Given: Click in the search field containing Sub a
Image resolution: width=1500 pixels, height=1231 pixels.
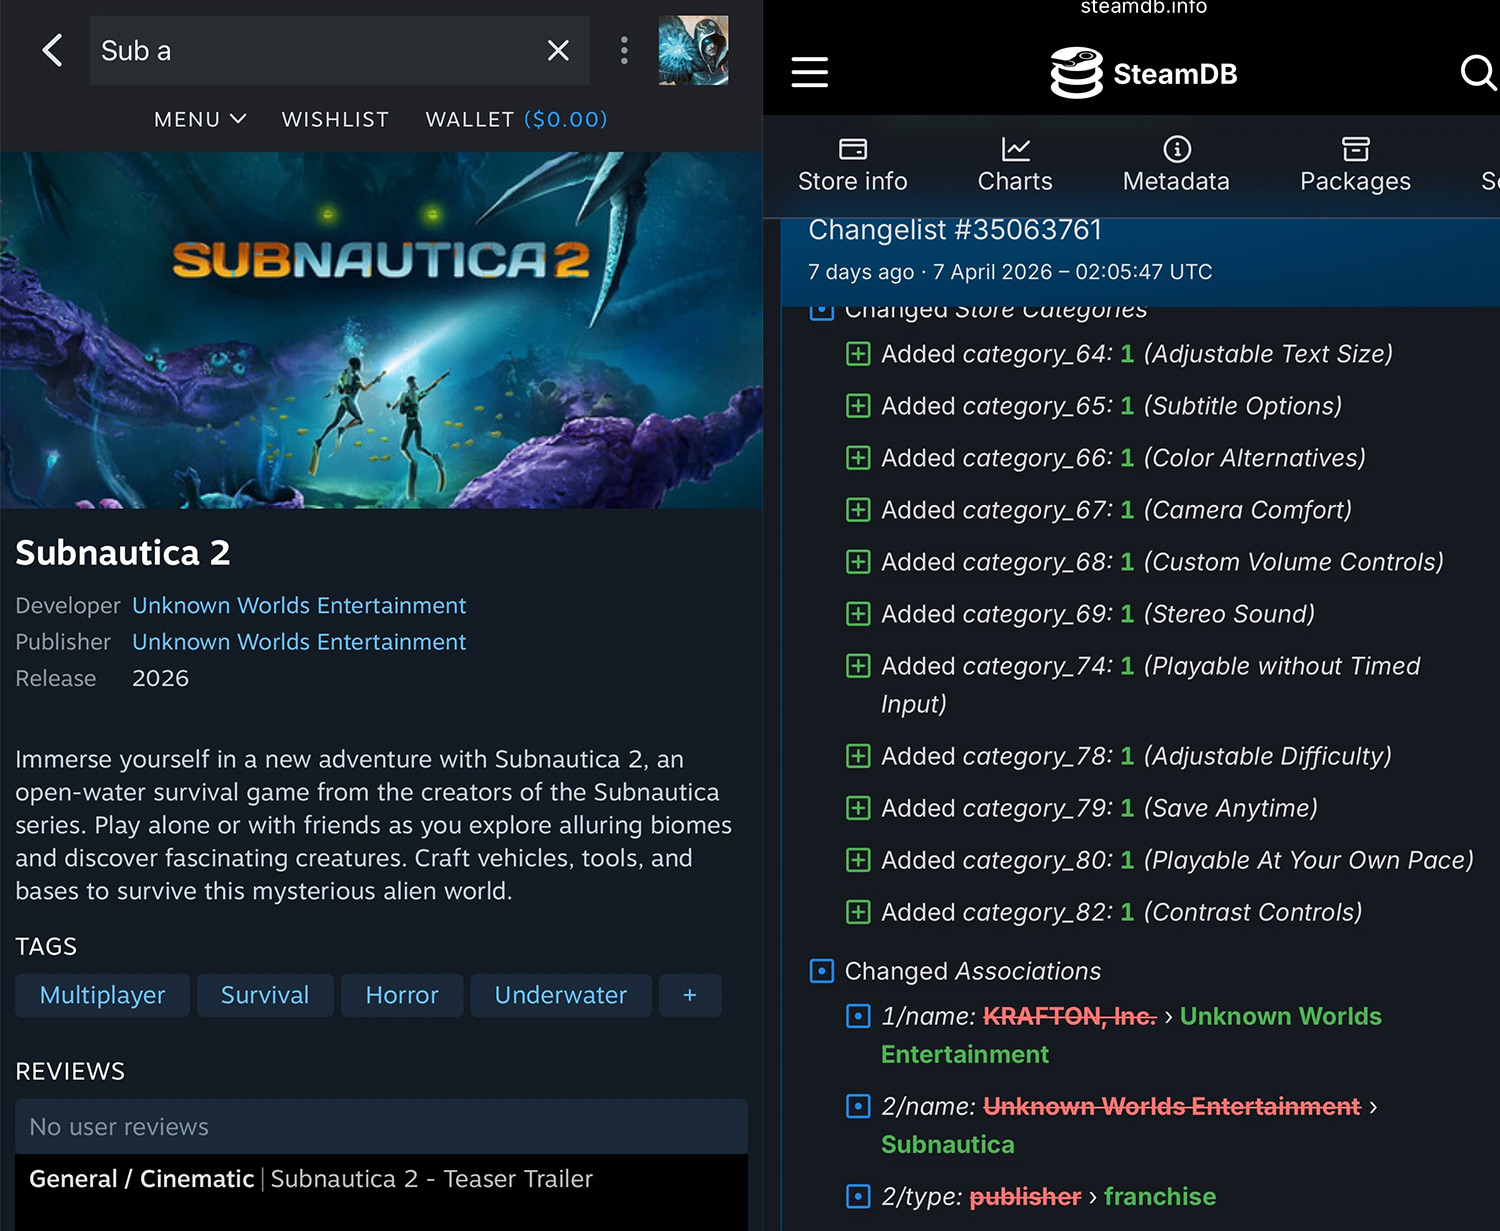Looking at the screenshot, I should (310, 50).
